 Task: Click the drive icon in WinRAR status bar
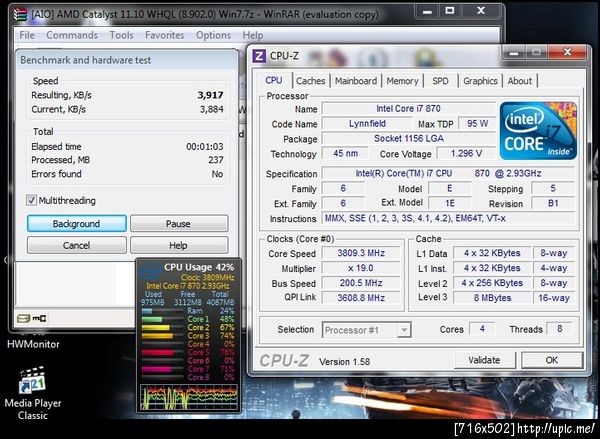tap(23, 318)
